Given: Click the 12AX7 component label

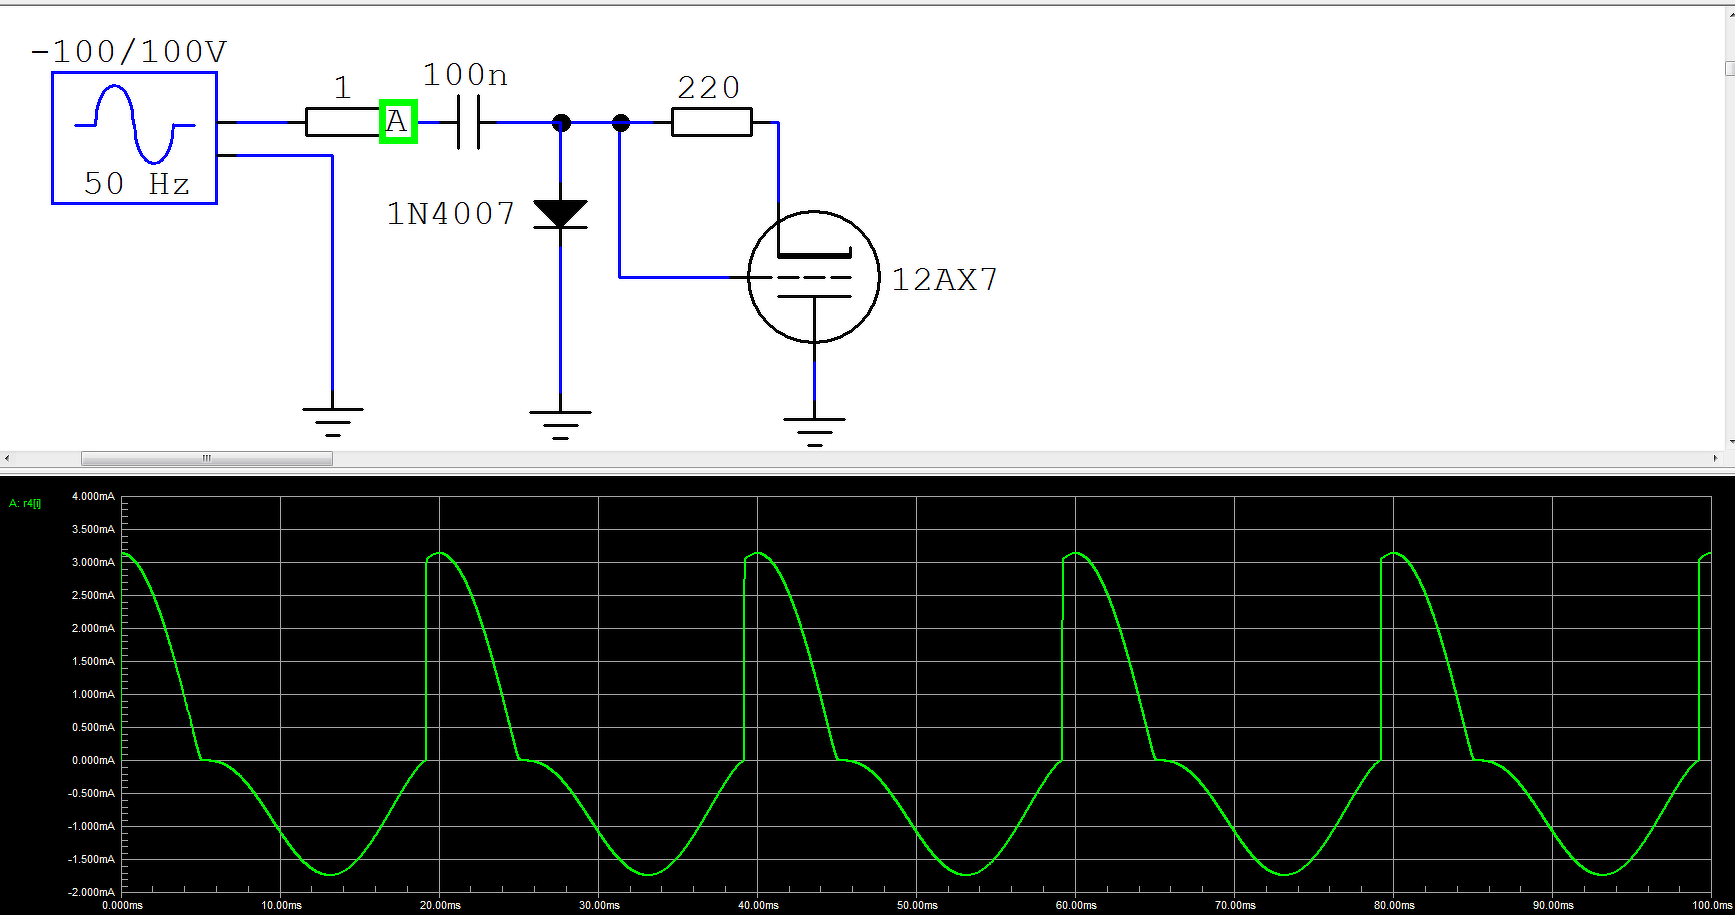Looking at the screenshot, I should [944, 279].
